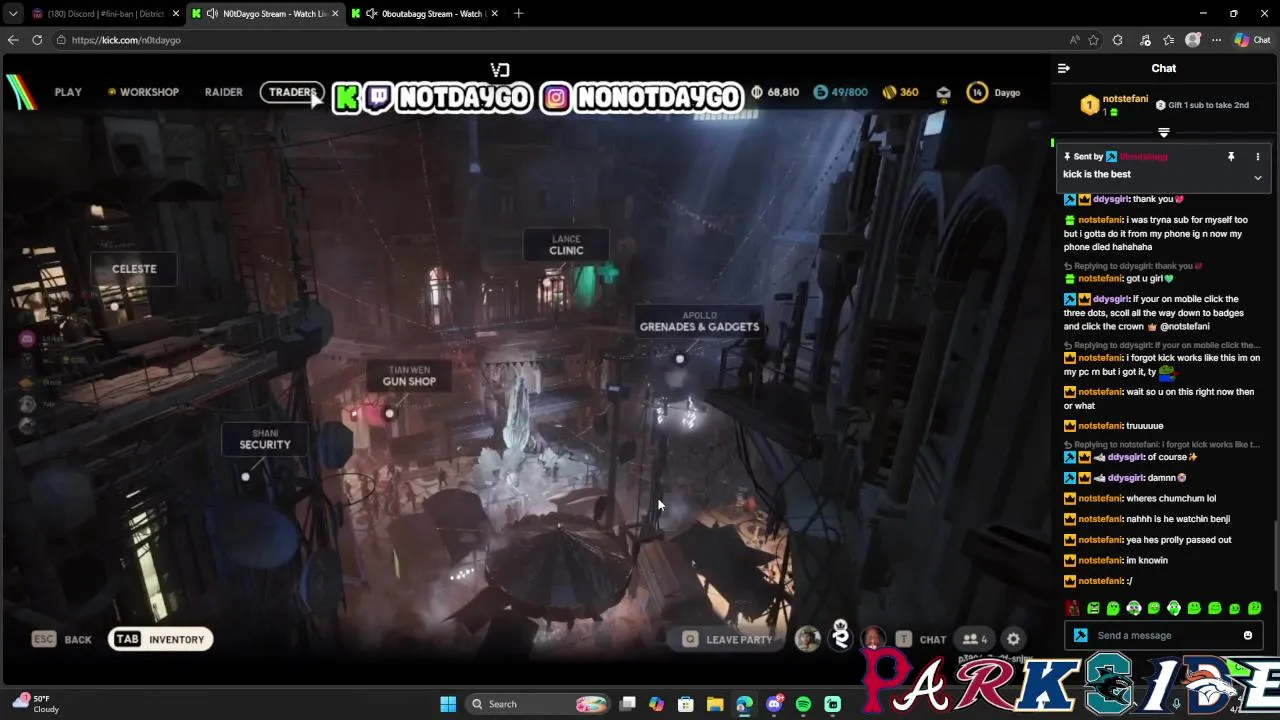This screenshot has height=720, width=1280.
Task: Click the 68,810 currency counter
Action: pos(775,92)
